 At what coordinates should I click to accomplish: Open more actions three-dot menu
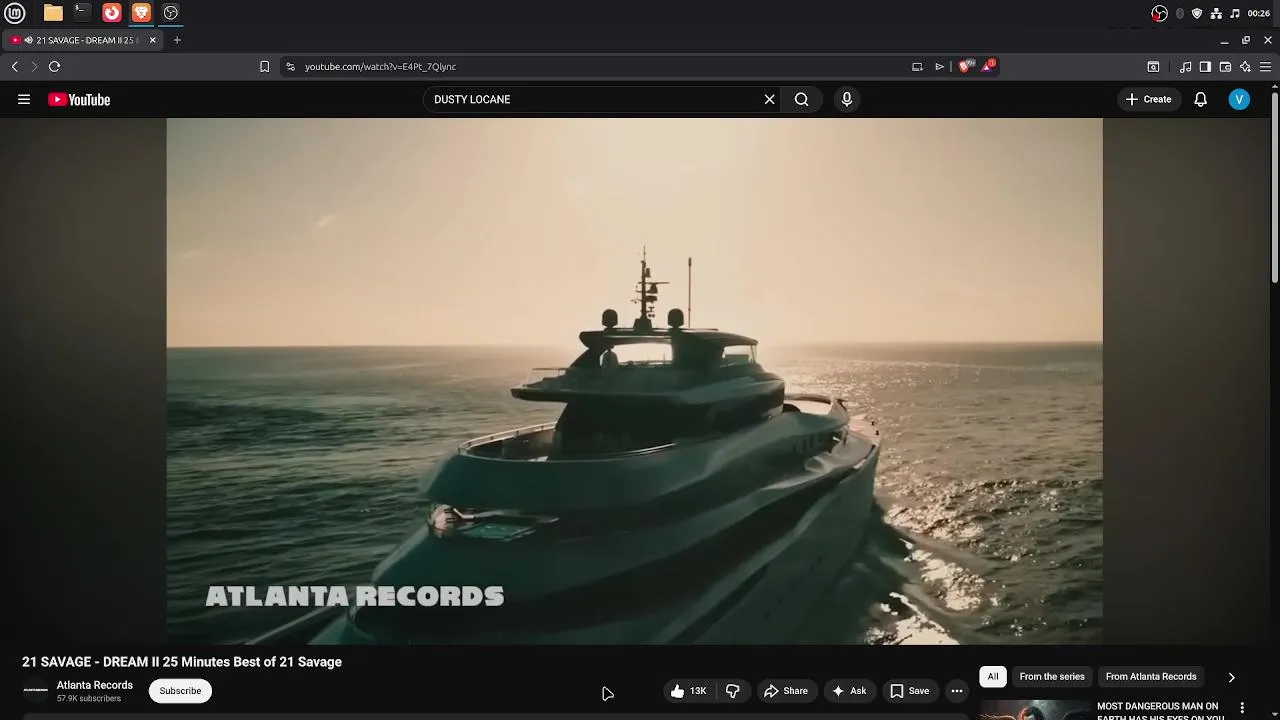(x=957, y=691)
